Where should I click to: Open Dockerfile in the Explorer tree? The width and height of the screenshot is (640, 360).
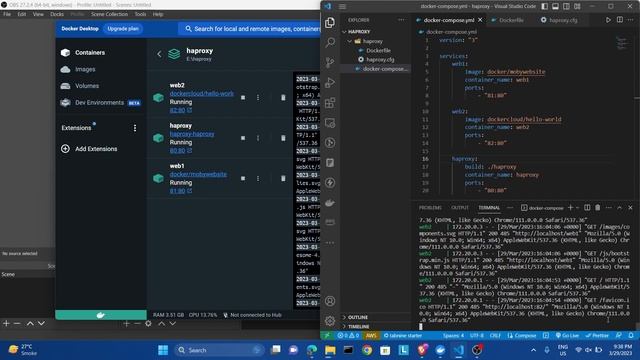(378, 50)
